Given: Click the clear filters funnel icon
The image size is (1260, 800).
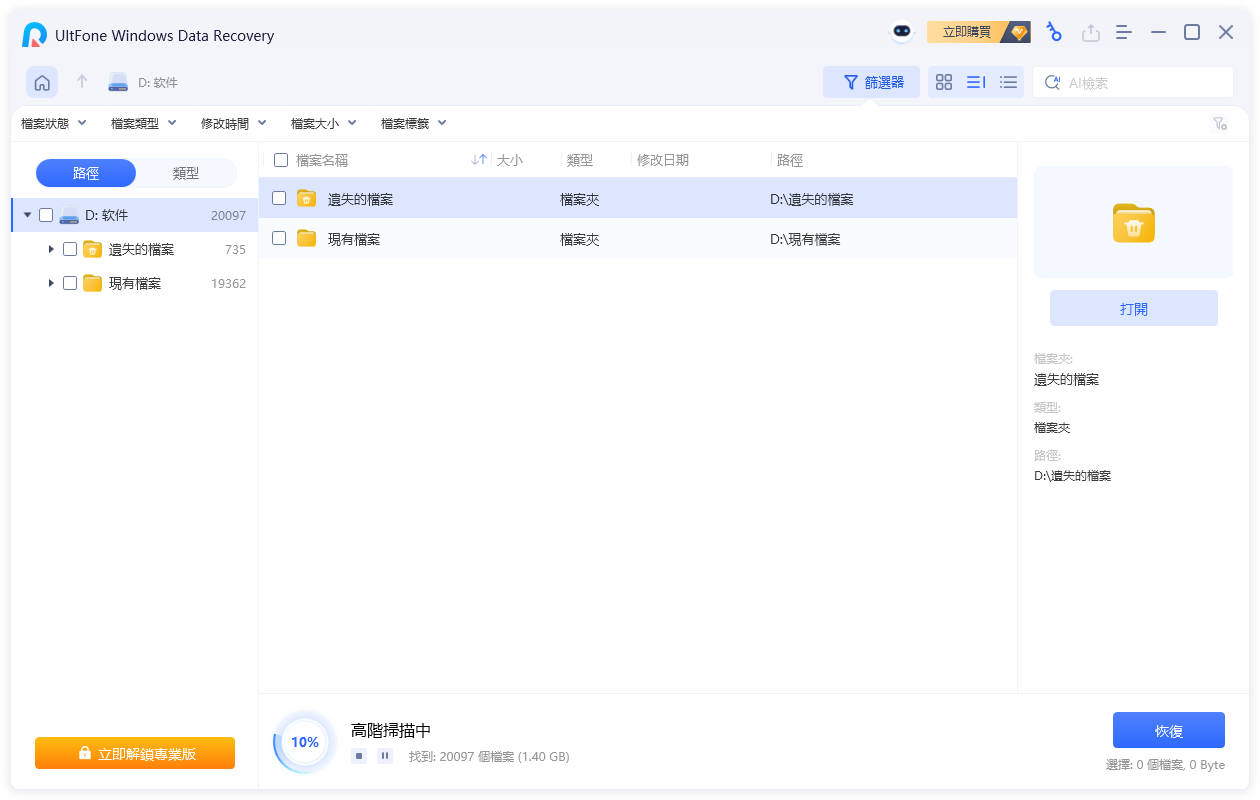Looking at the screenshot, I should (1219, 123).
